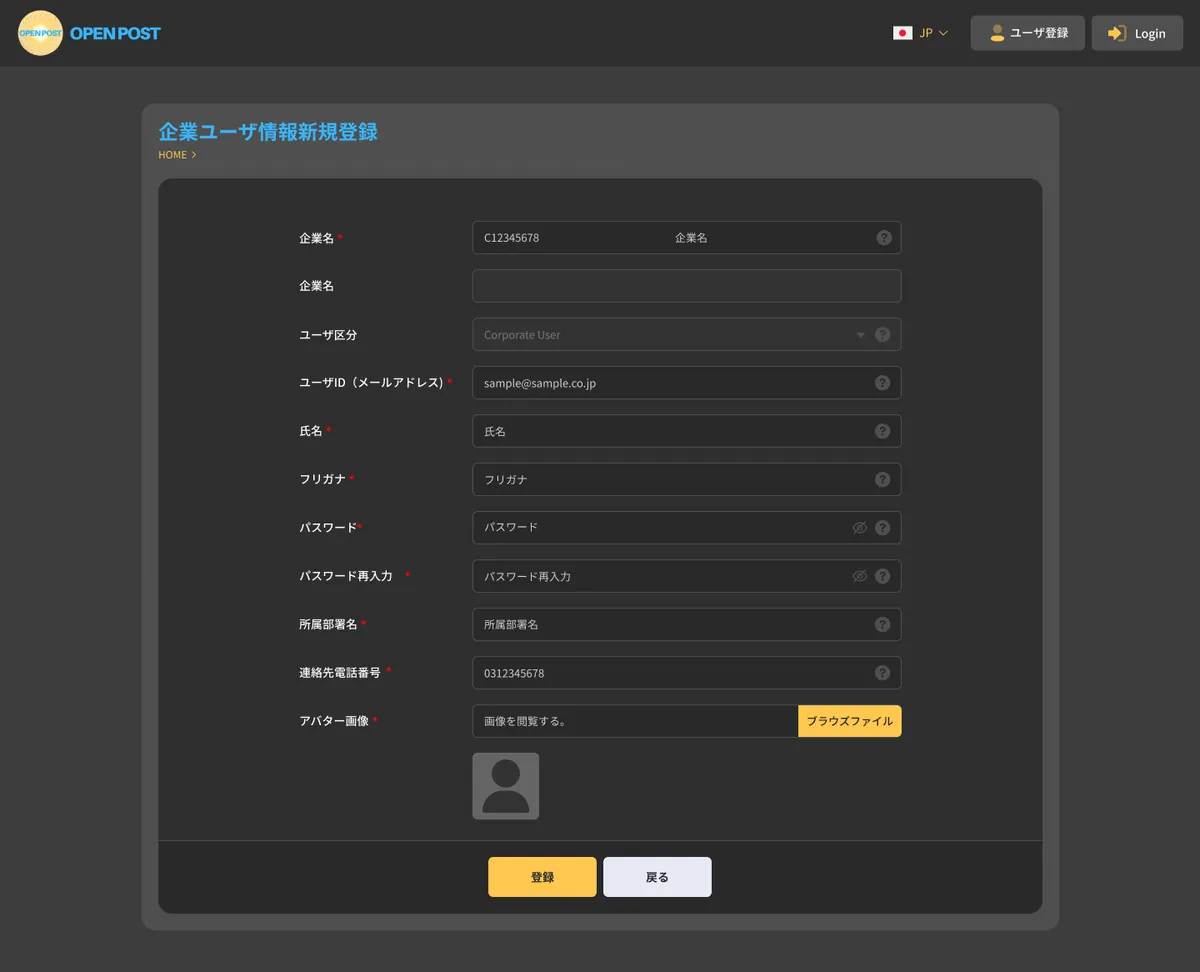Click the アバター画像 label
The width and height of the screenshot is (1200, 972).
[334, 721]
